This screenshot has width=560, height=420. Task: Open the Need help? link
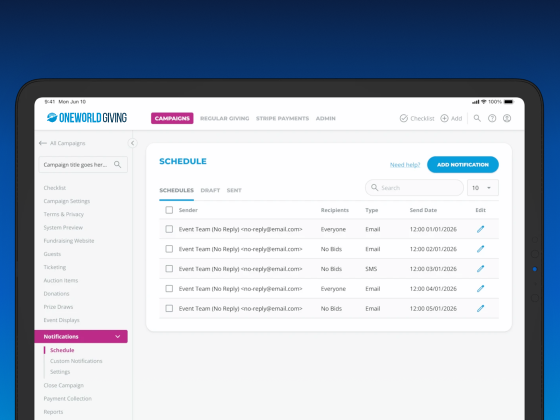(x=405, y=165)
